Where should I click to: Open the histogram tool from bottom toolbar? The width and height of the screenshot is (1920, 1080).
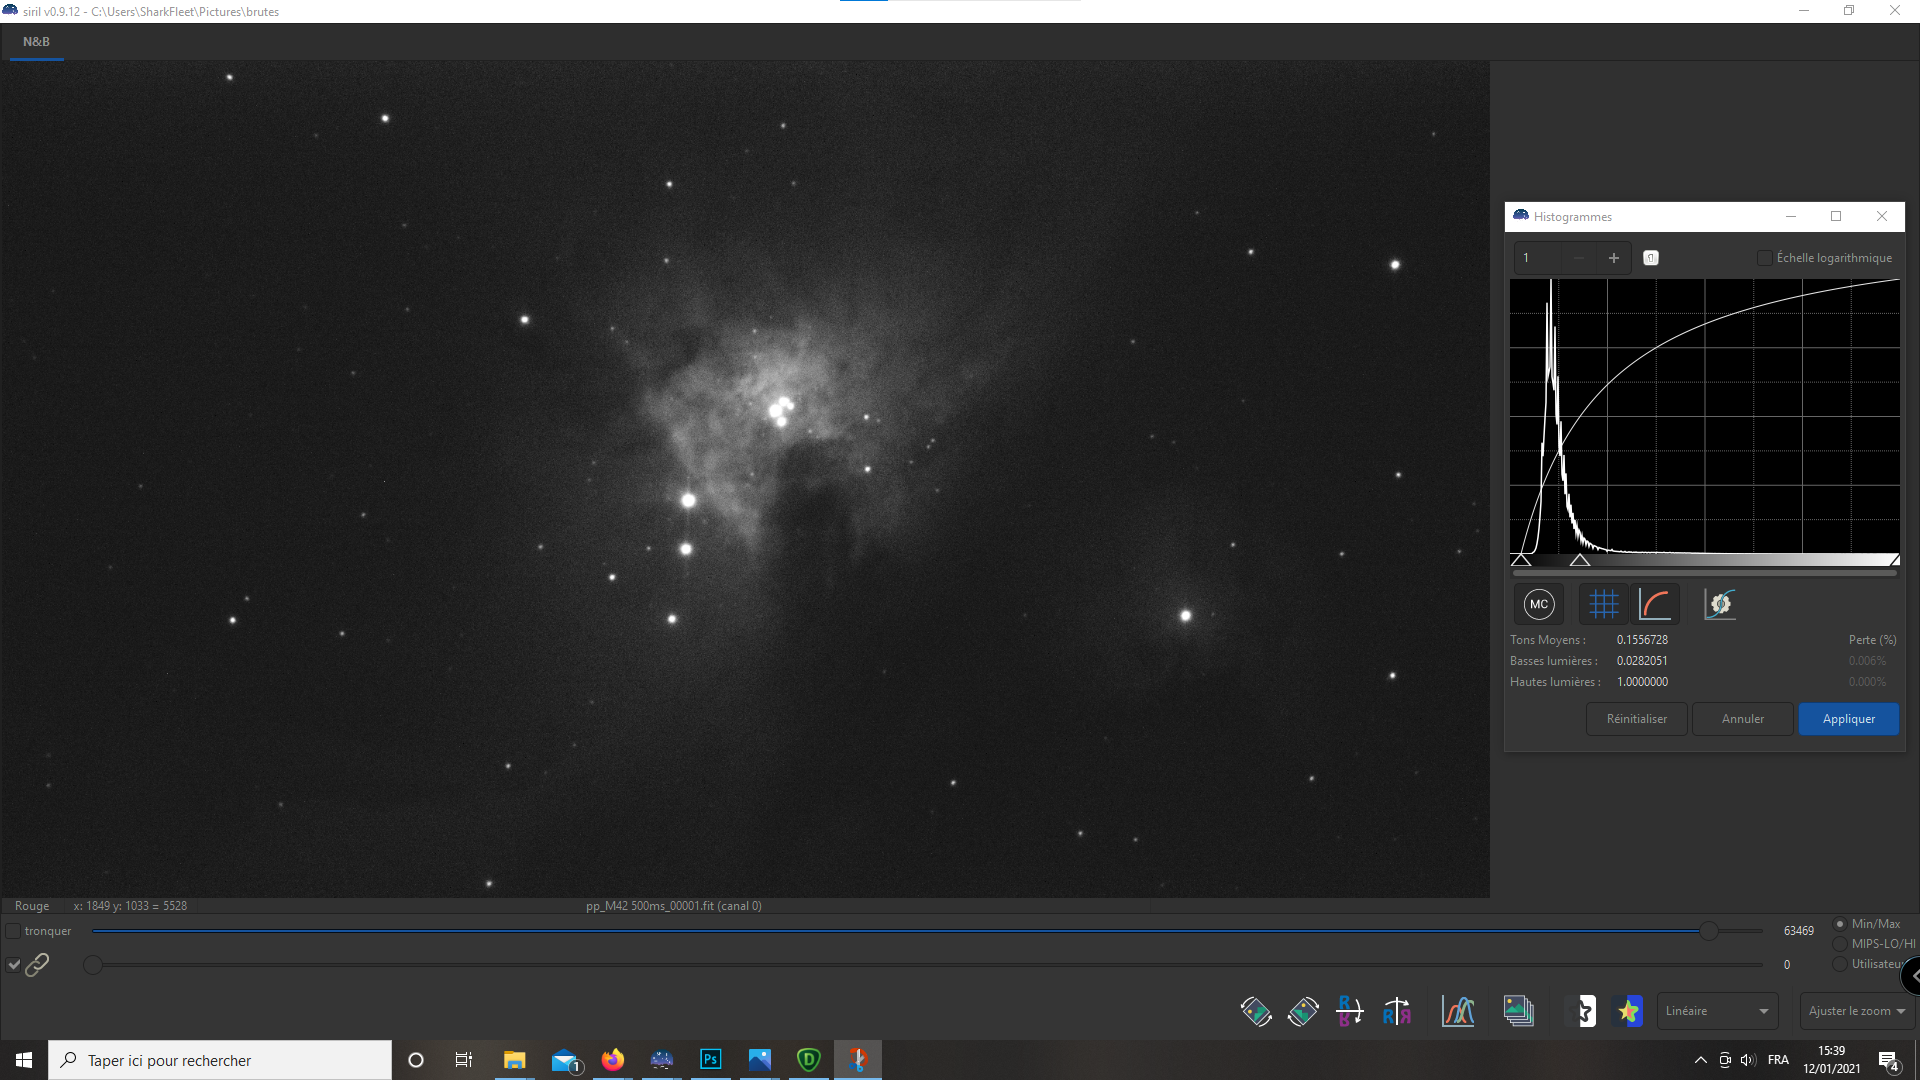pos(1458,1011)
